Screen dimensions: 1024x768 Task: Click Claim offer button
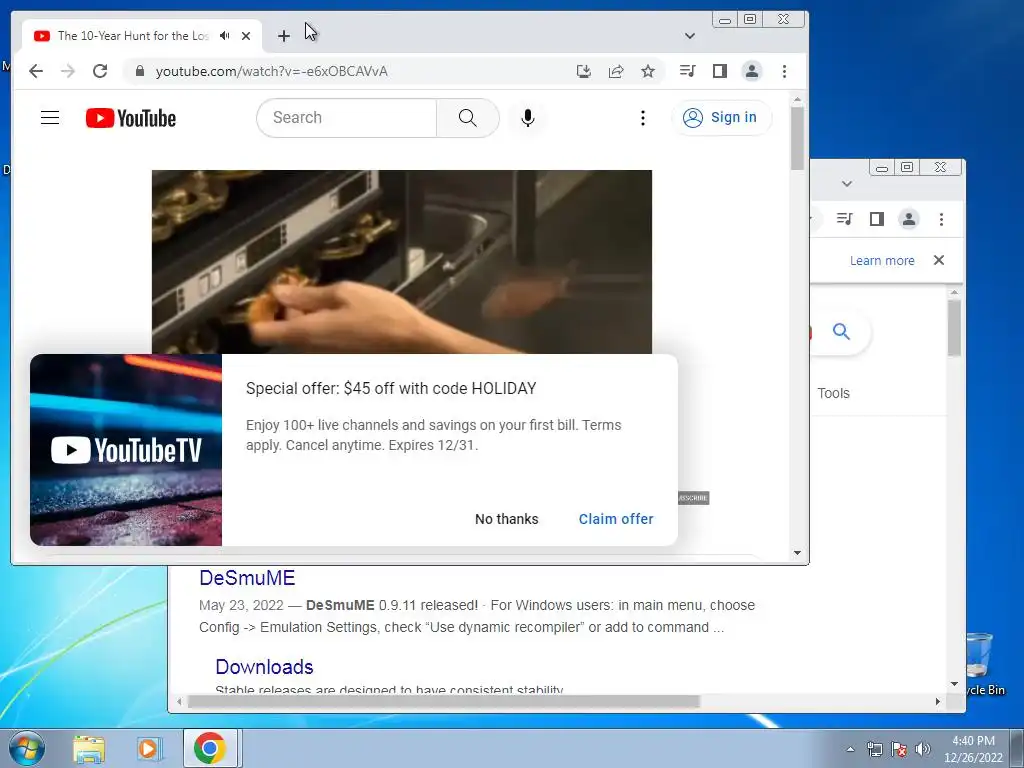616,519
